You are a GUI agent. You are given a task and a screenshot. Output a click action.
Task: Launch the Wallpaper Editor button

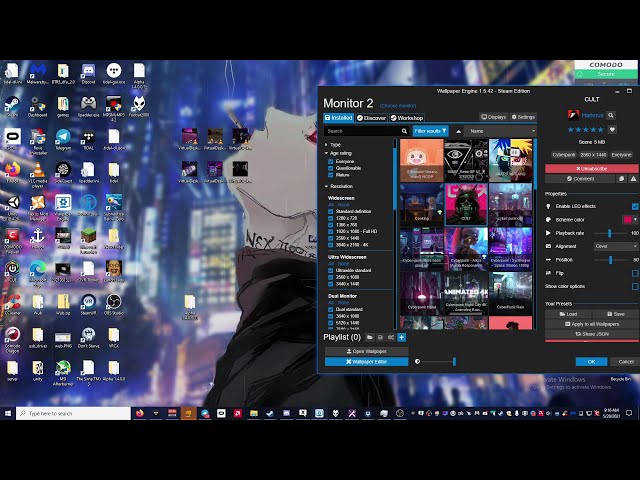[x=366, y=362]
